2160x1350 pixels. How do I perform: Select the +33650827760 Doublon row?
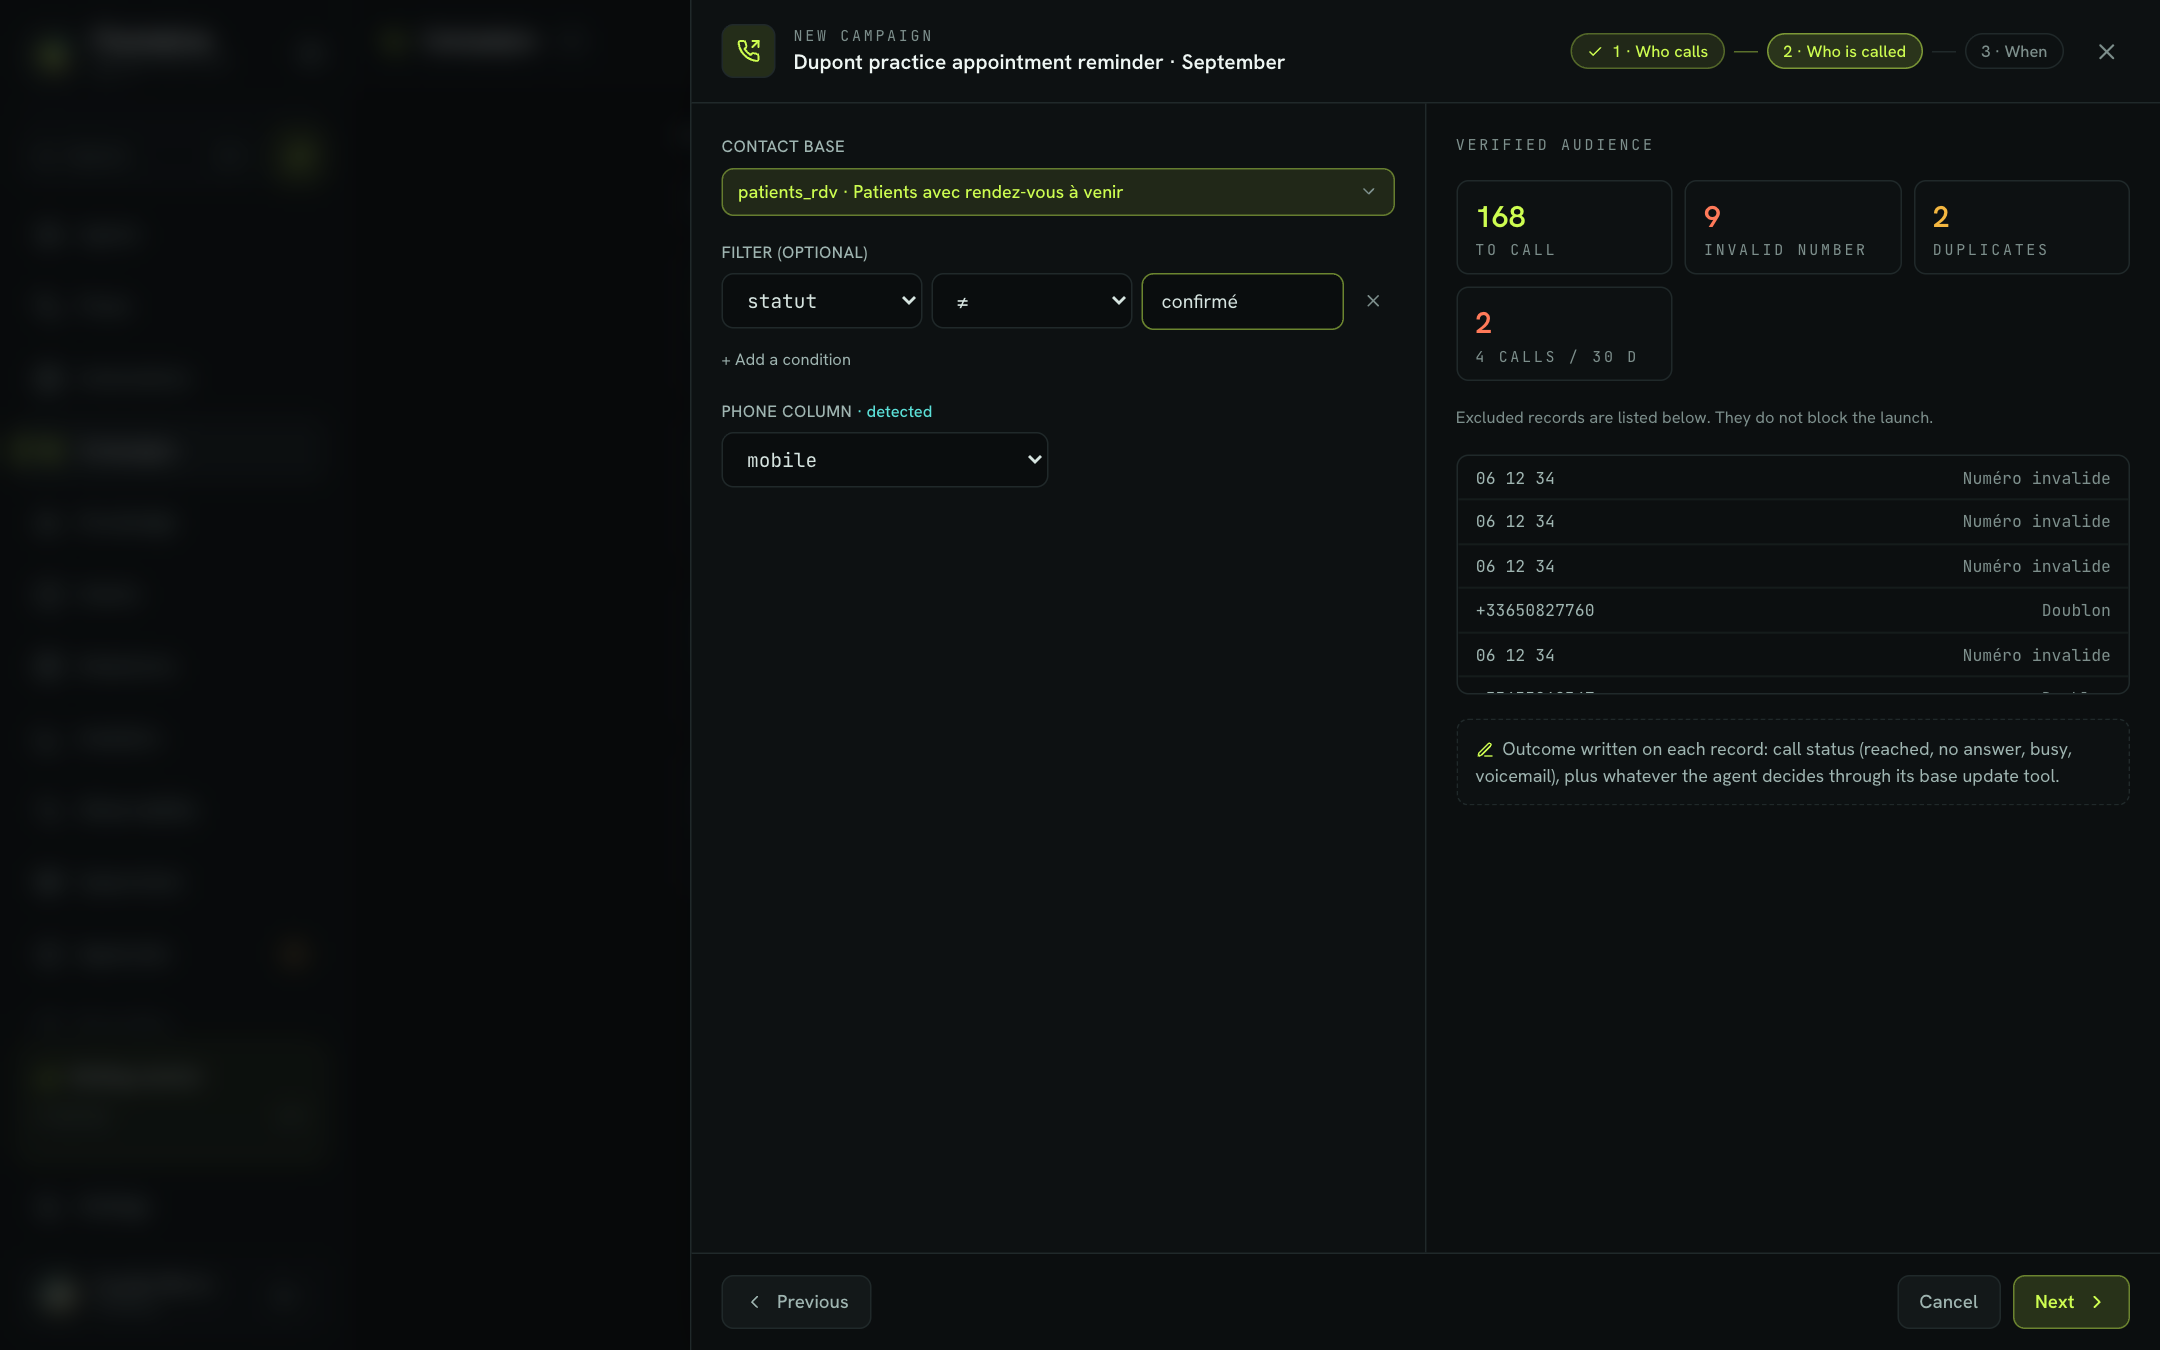1793,610
